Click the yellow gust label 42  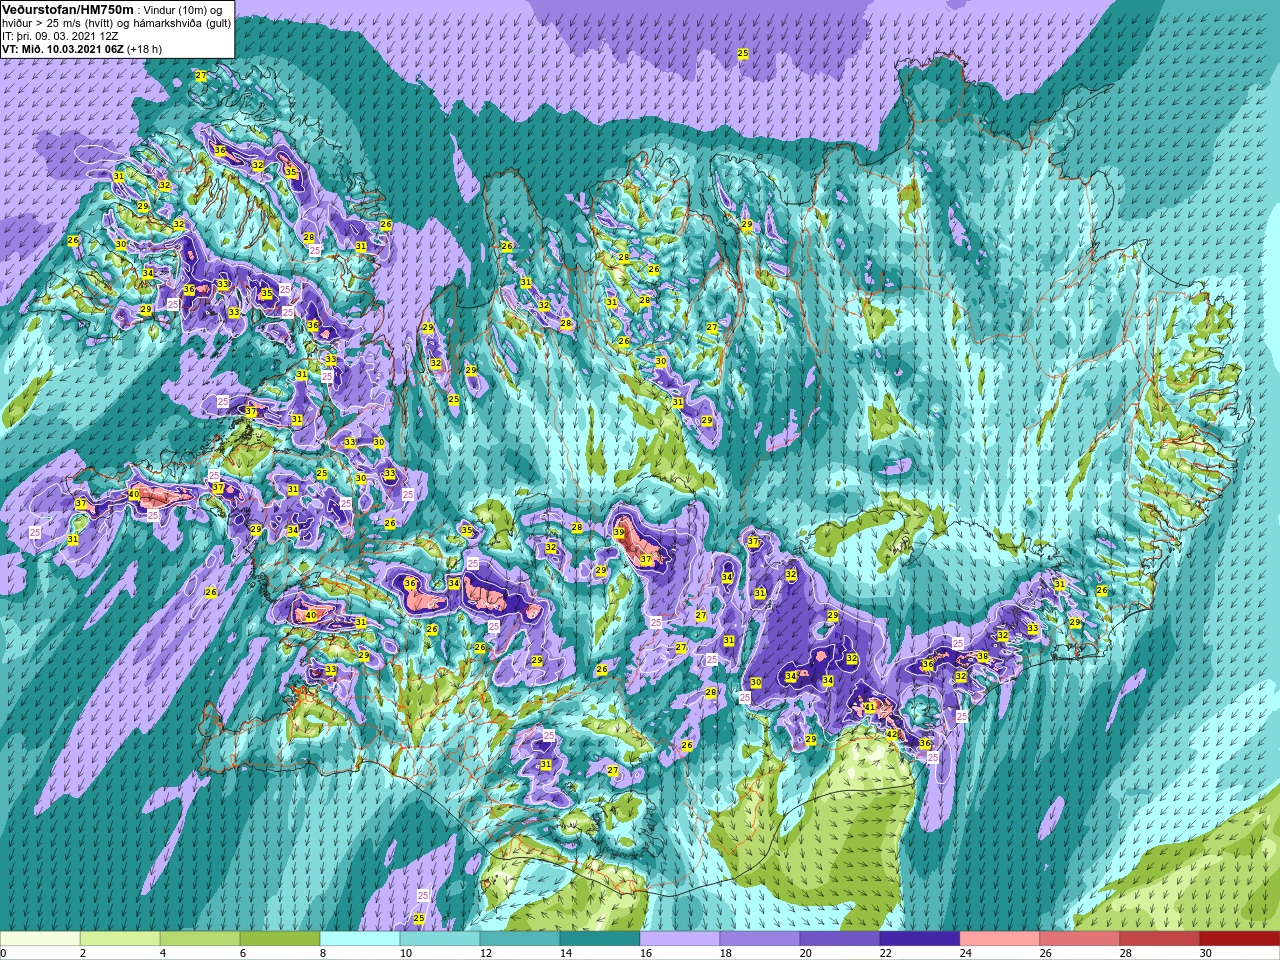click(892, 734)
